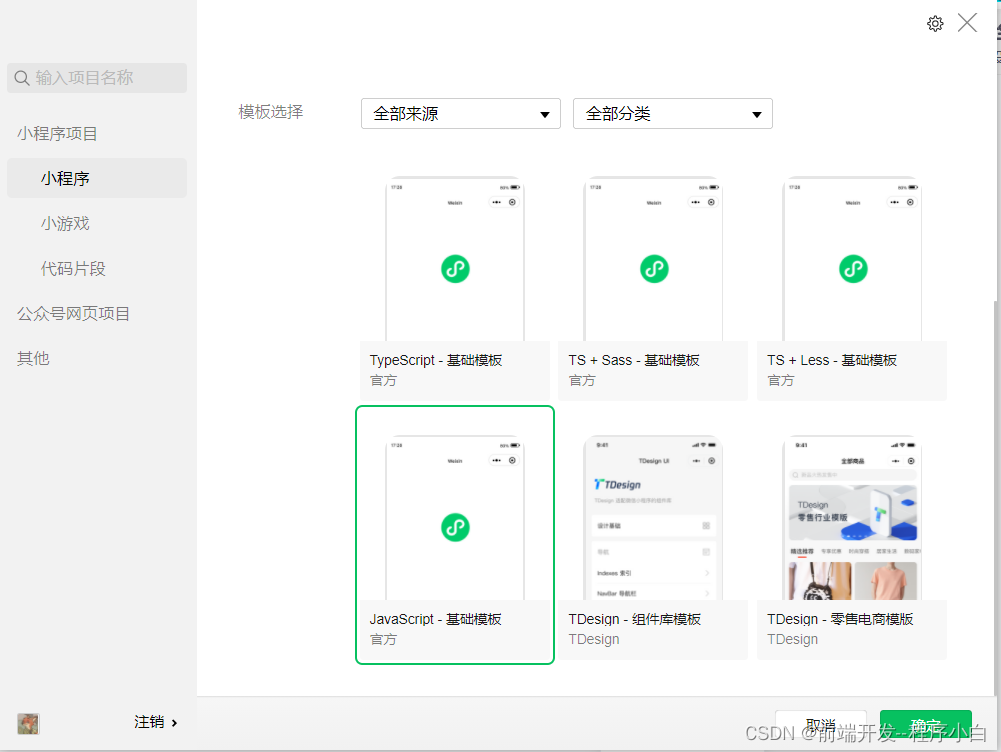This screenshot has height=752, width=1001.
Task: Click the 取消 cancel button
Action: (x=821, y=726)
